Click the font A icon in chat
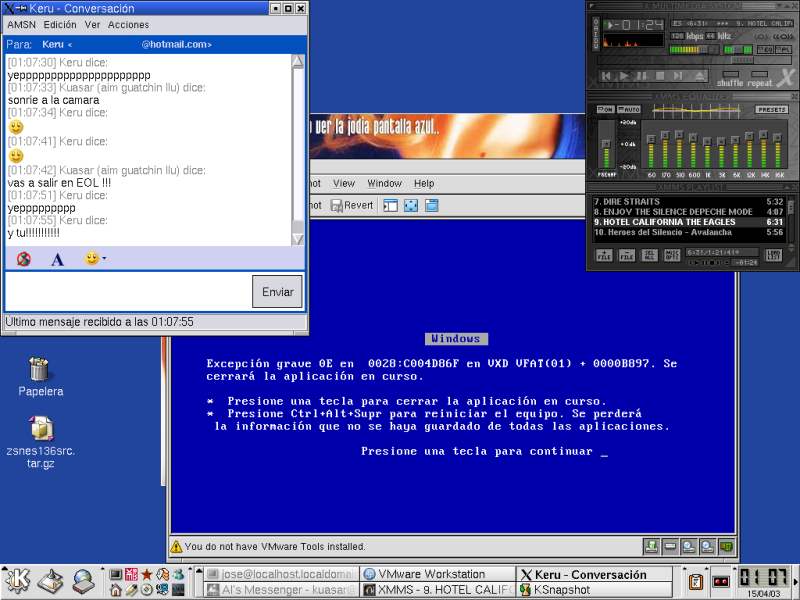The height and width of the screenshot is (600, 800). 58,259
